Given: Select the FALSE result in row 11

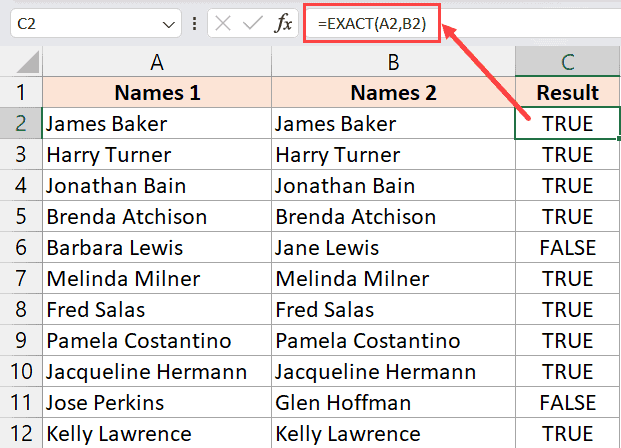Looking at the screenshot, I should pos(567,403).
